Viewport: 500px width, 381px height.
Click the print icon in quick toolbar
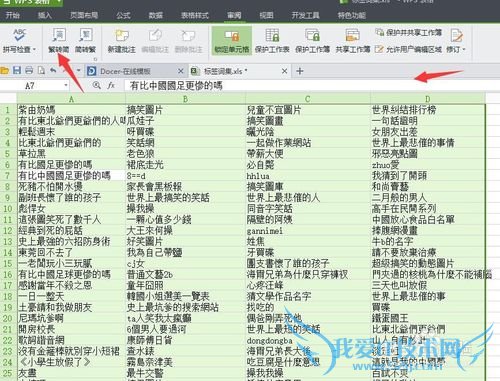click(x=29, y=70)
